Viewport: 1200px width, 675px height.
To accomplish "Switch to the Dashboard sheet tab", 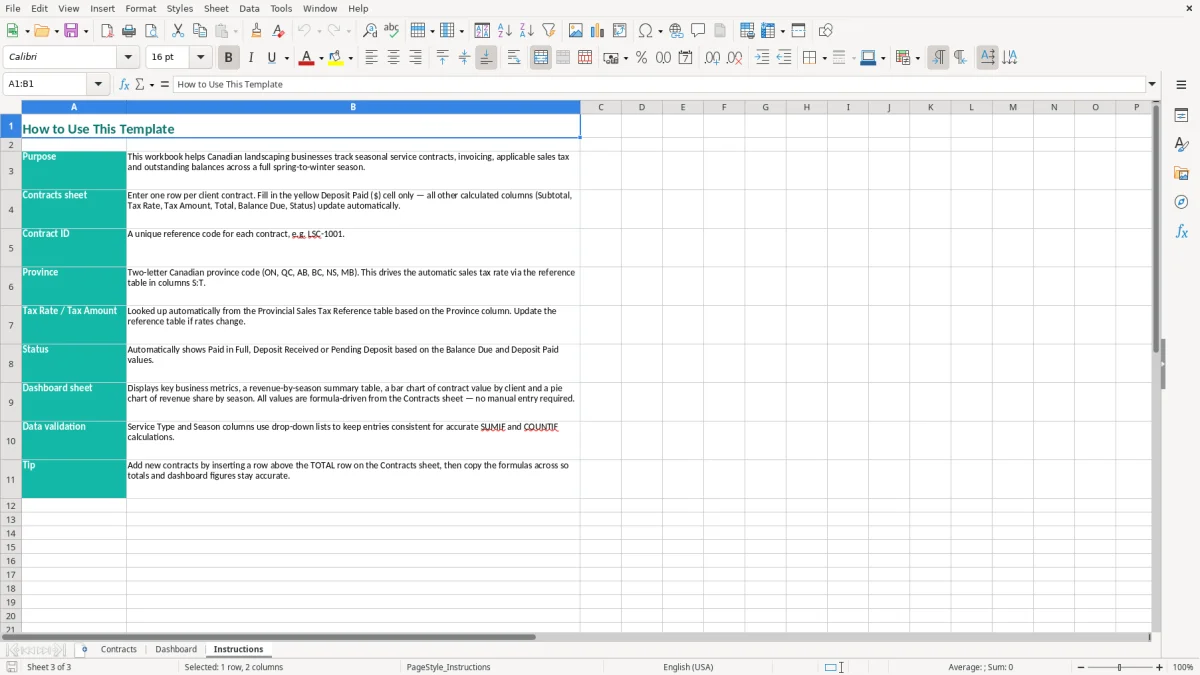I will (x=176, y=649).
